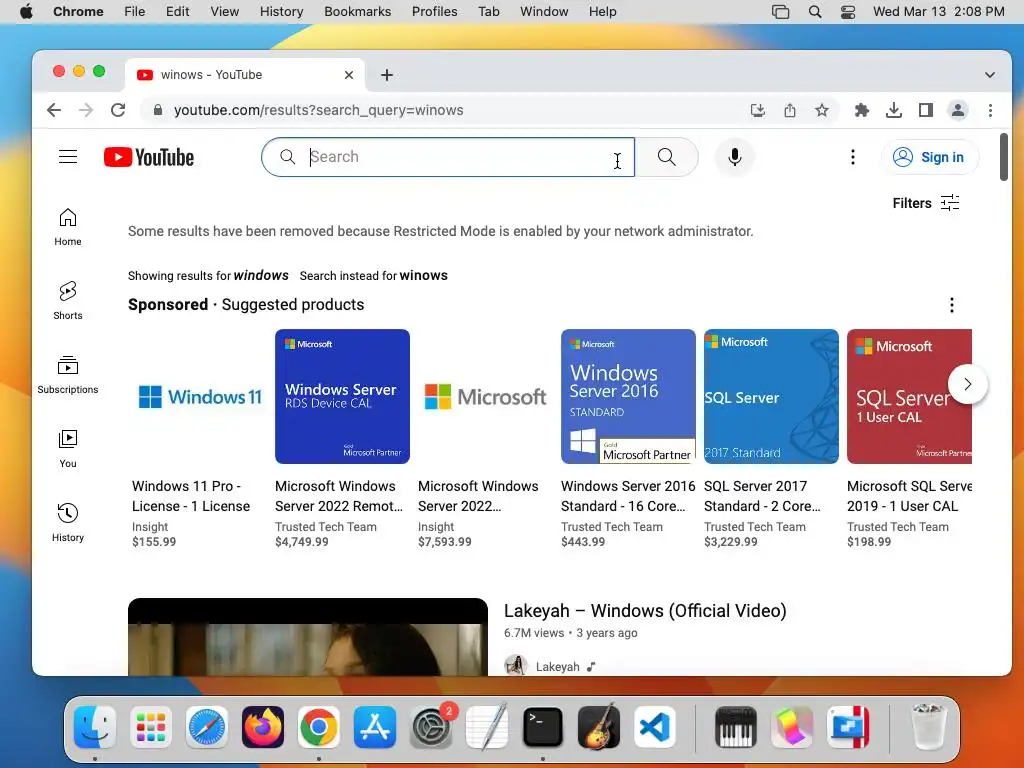
Task: Open History in the sidebar
Action: tap(68, 522)
